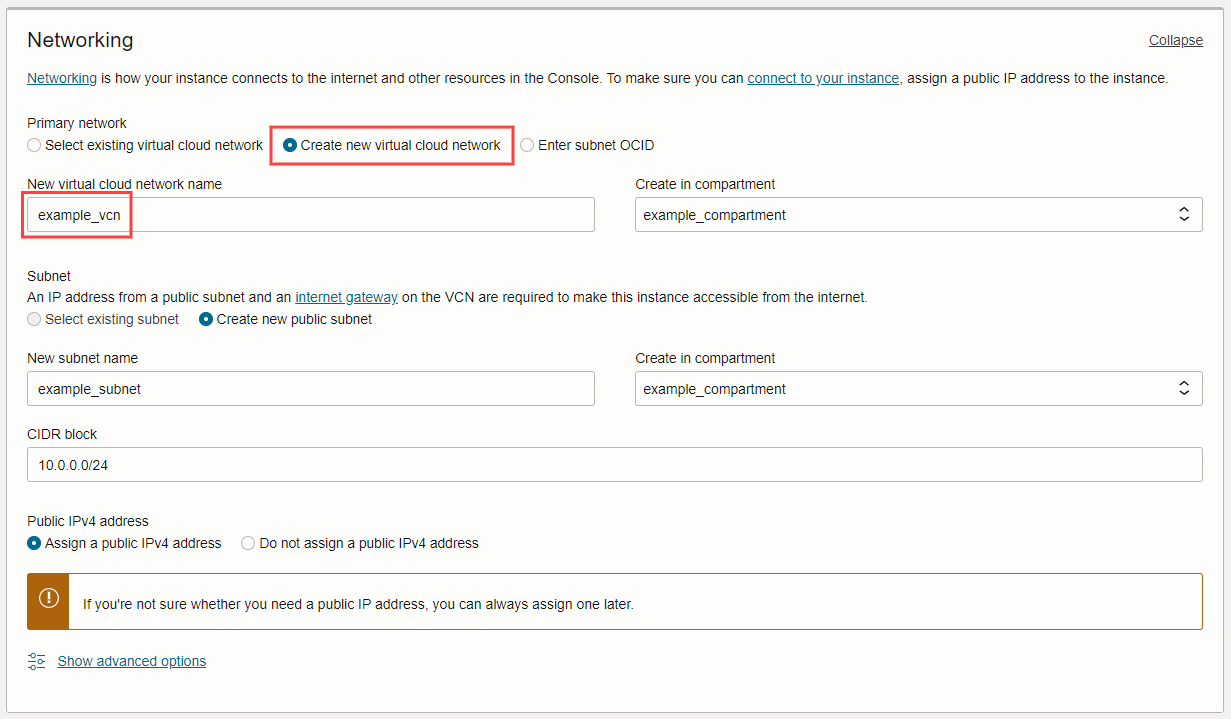Open subnet Create in compartment dropdown
The height and width of the screenshot is (719, 1231).
[918, 389]
